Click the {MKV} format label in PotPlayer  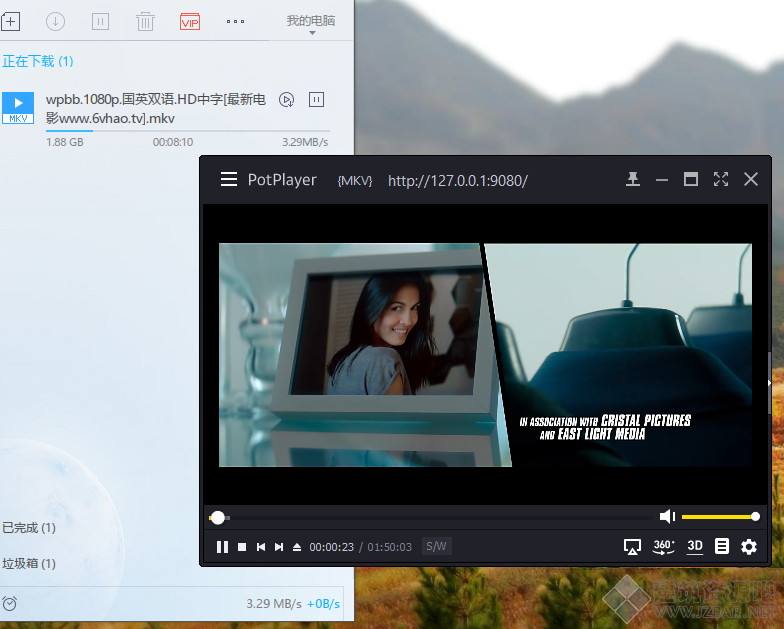355,180
